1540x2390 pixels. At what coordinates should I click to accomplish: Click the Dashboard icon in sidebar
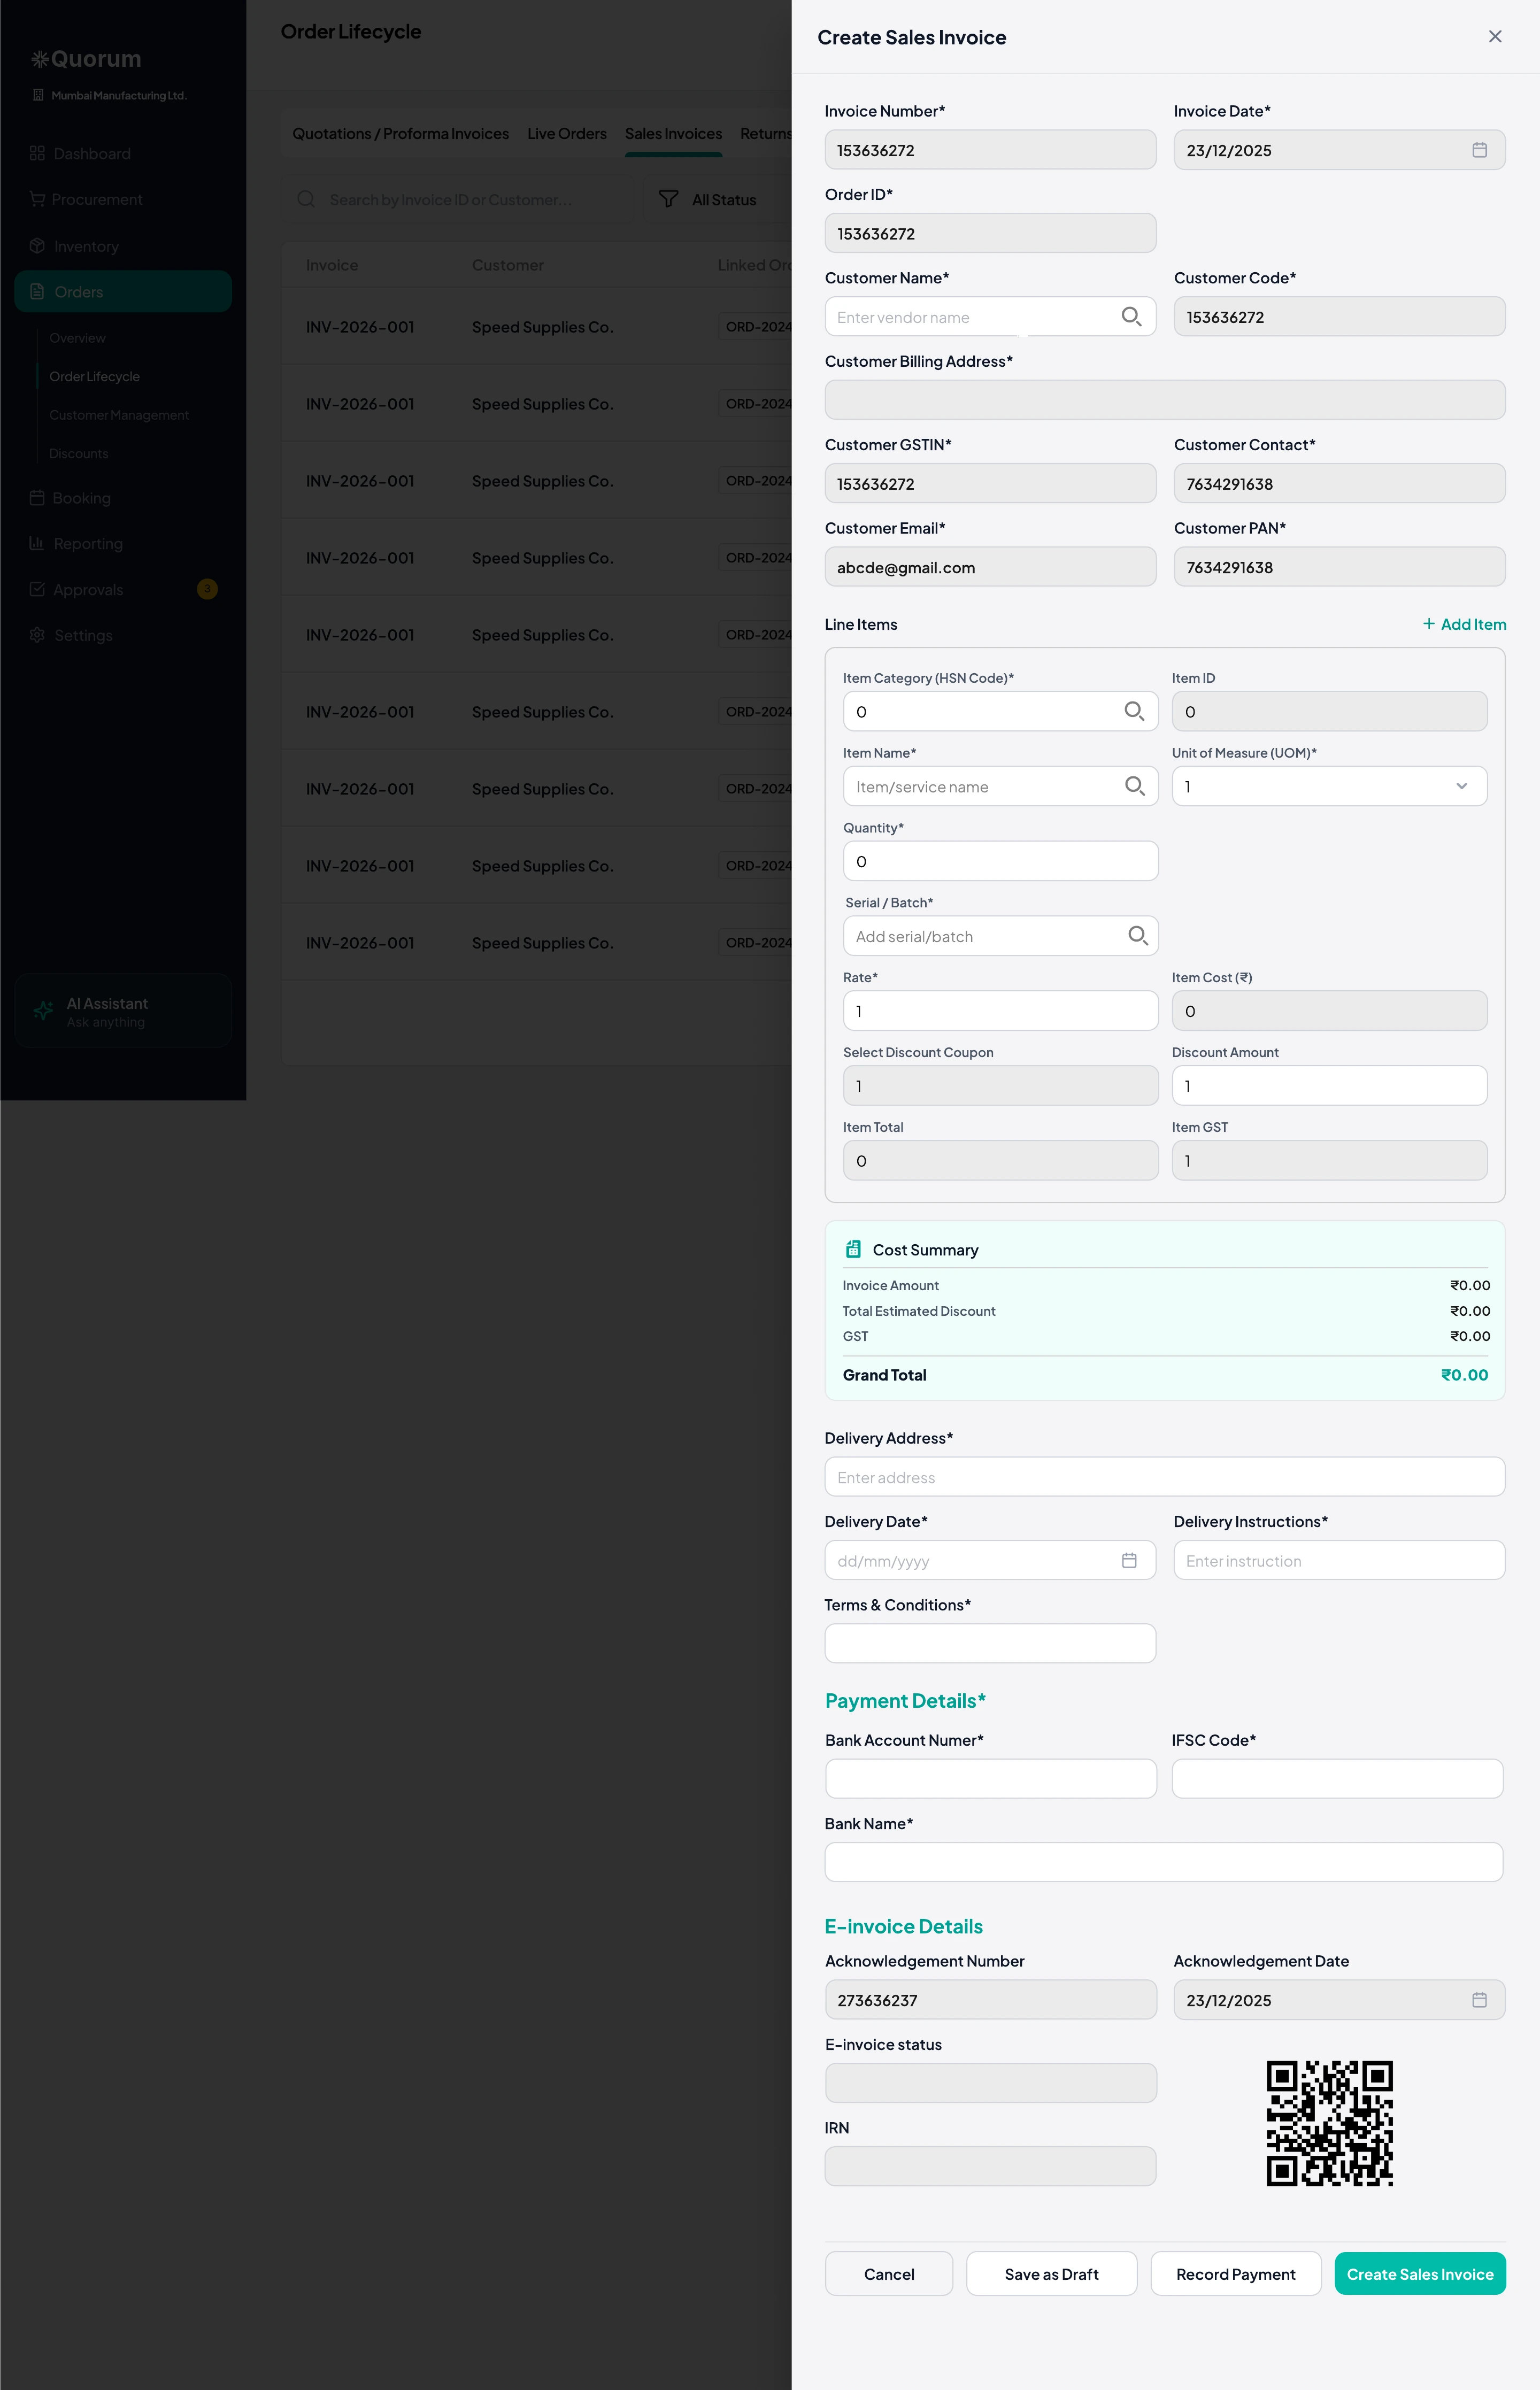click(x=37, y=153)
